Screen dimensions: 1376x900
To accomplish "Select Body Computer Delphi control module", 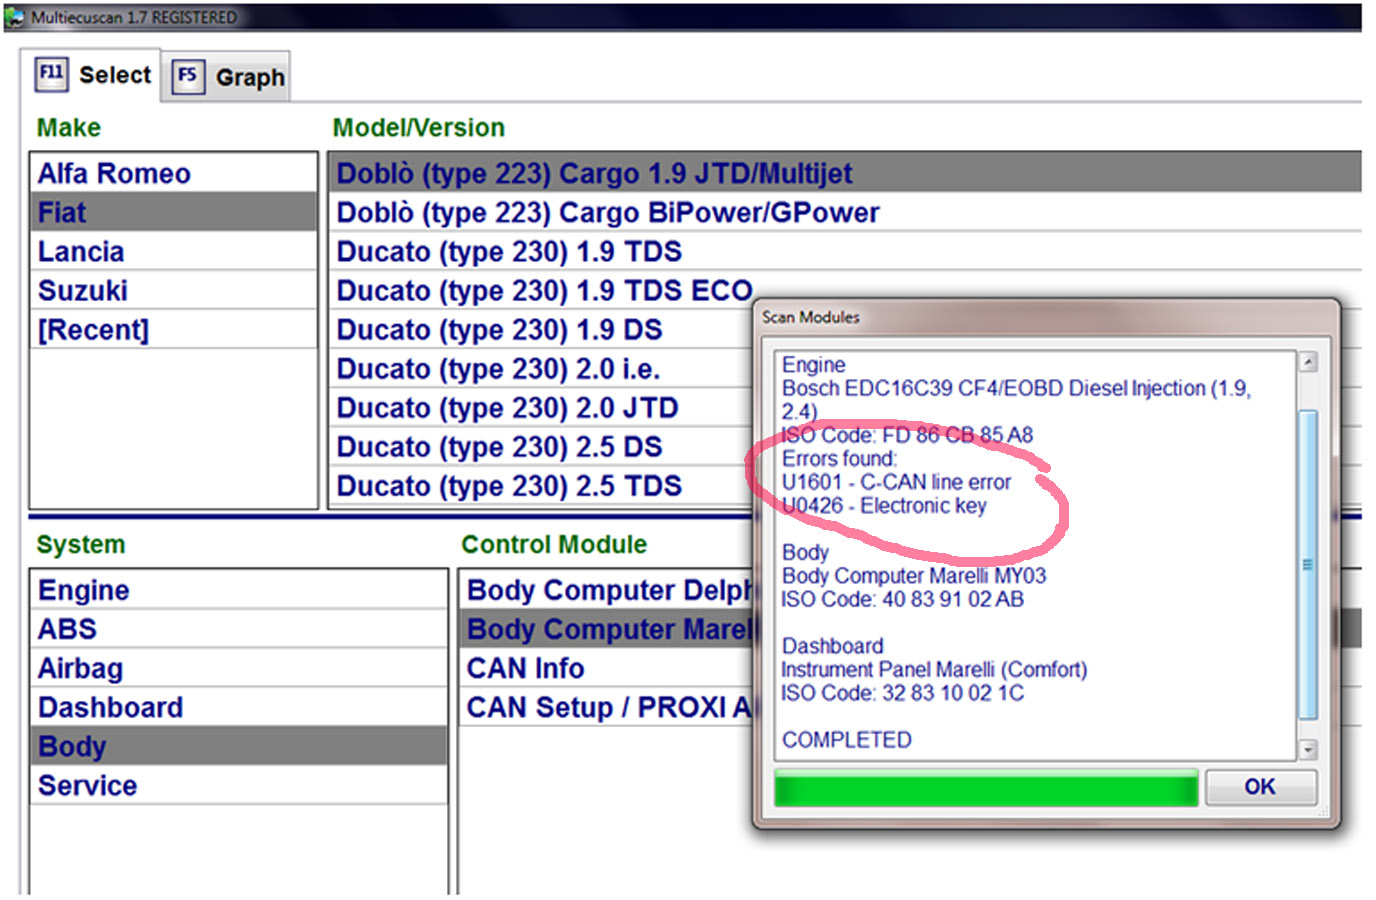I will coord(606,590).
